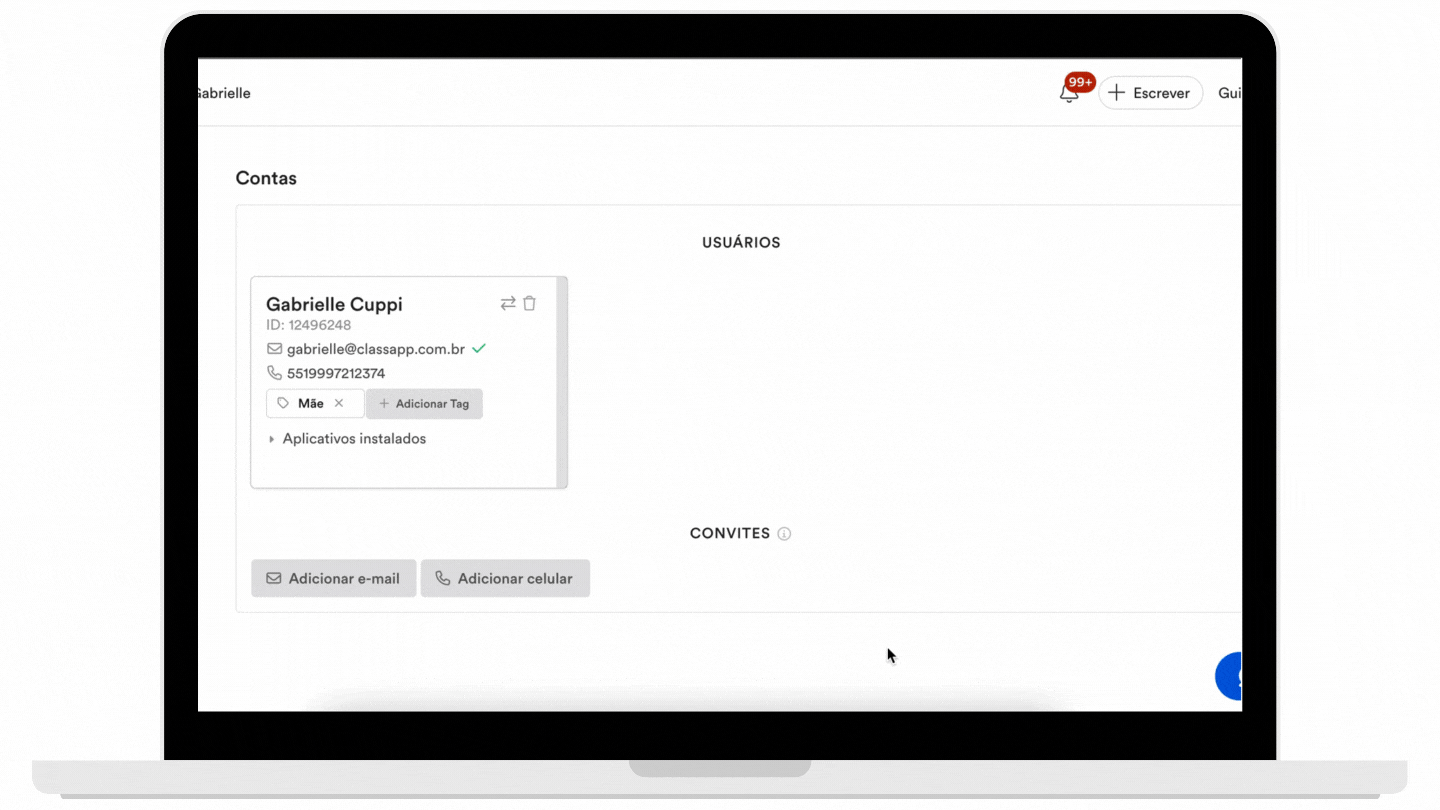Screen dimensions: 1440x810
Task: Click the tag icon in Mãe label
Action: [x=284, y=403]
